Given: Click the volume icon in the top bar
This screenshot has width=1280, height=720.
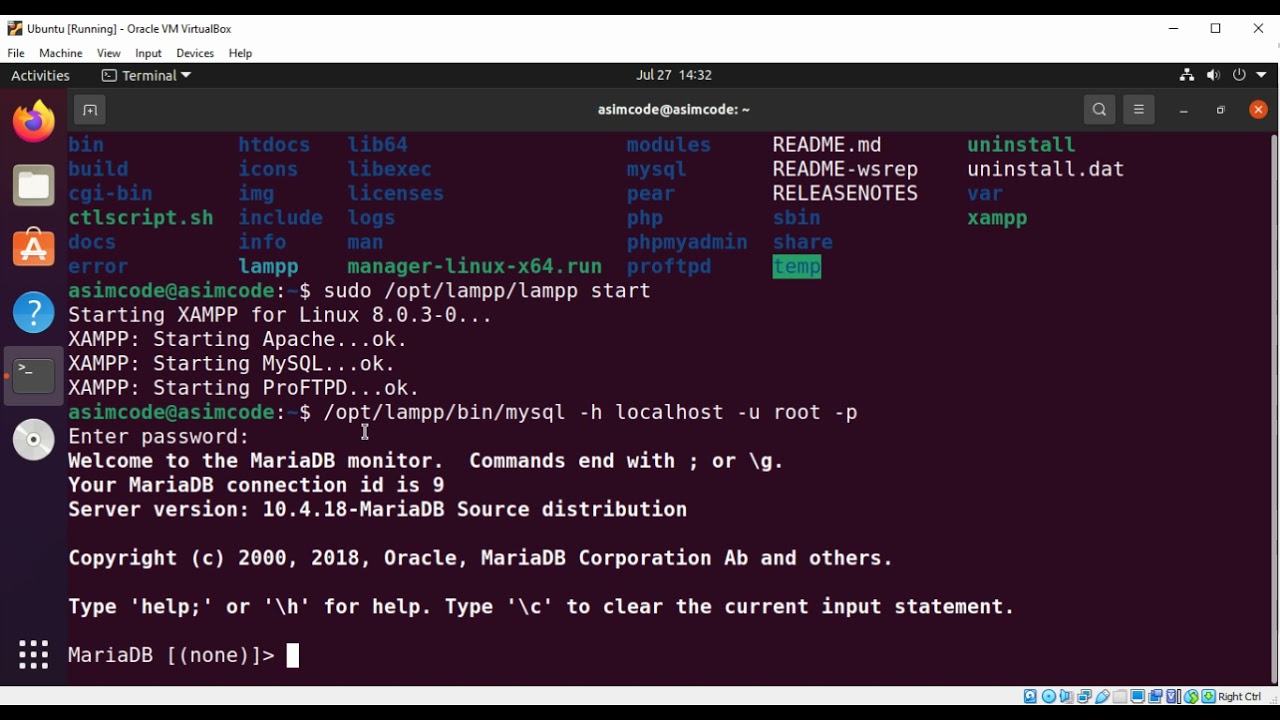Looking at the screenshot, I should [1213, 75].
